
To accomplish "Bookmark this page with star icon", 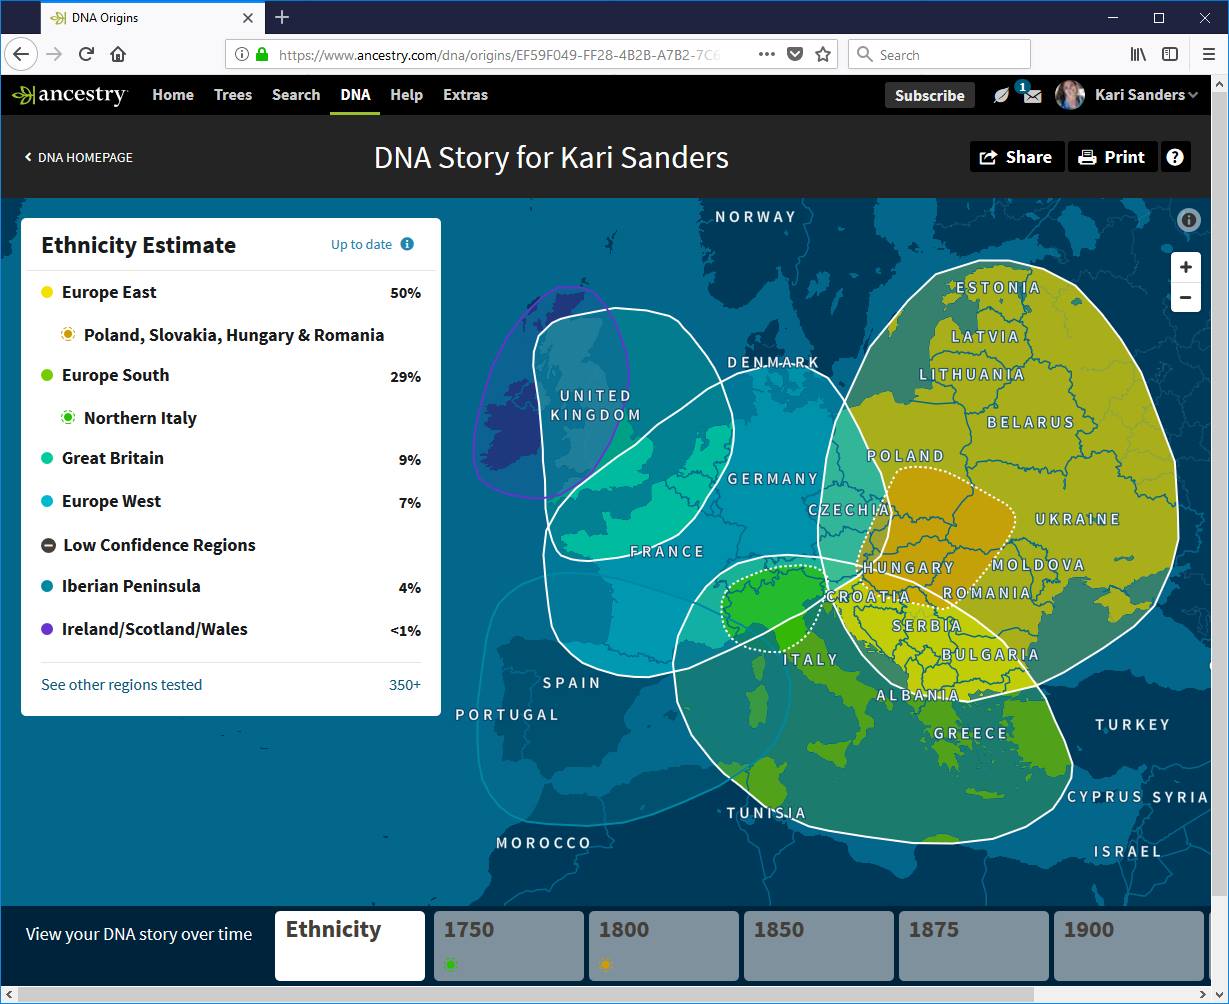I will pyautogui.click(x=823, y=55).
